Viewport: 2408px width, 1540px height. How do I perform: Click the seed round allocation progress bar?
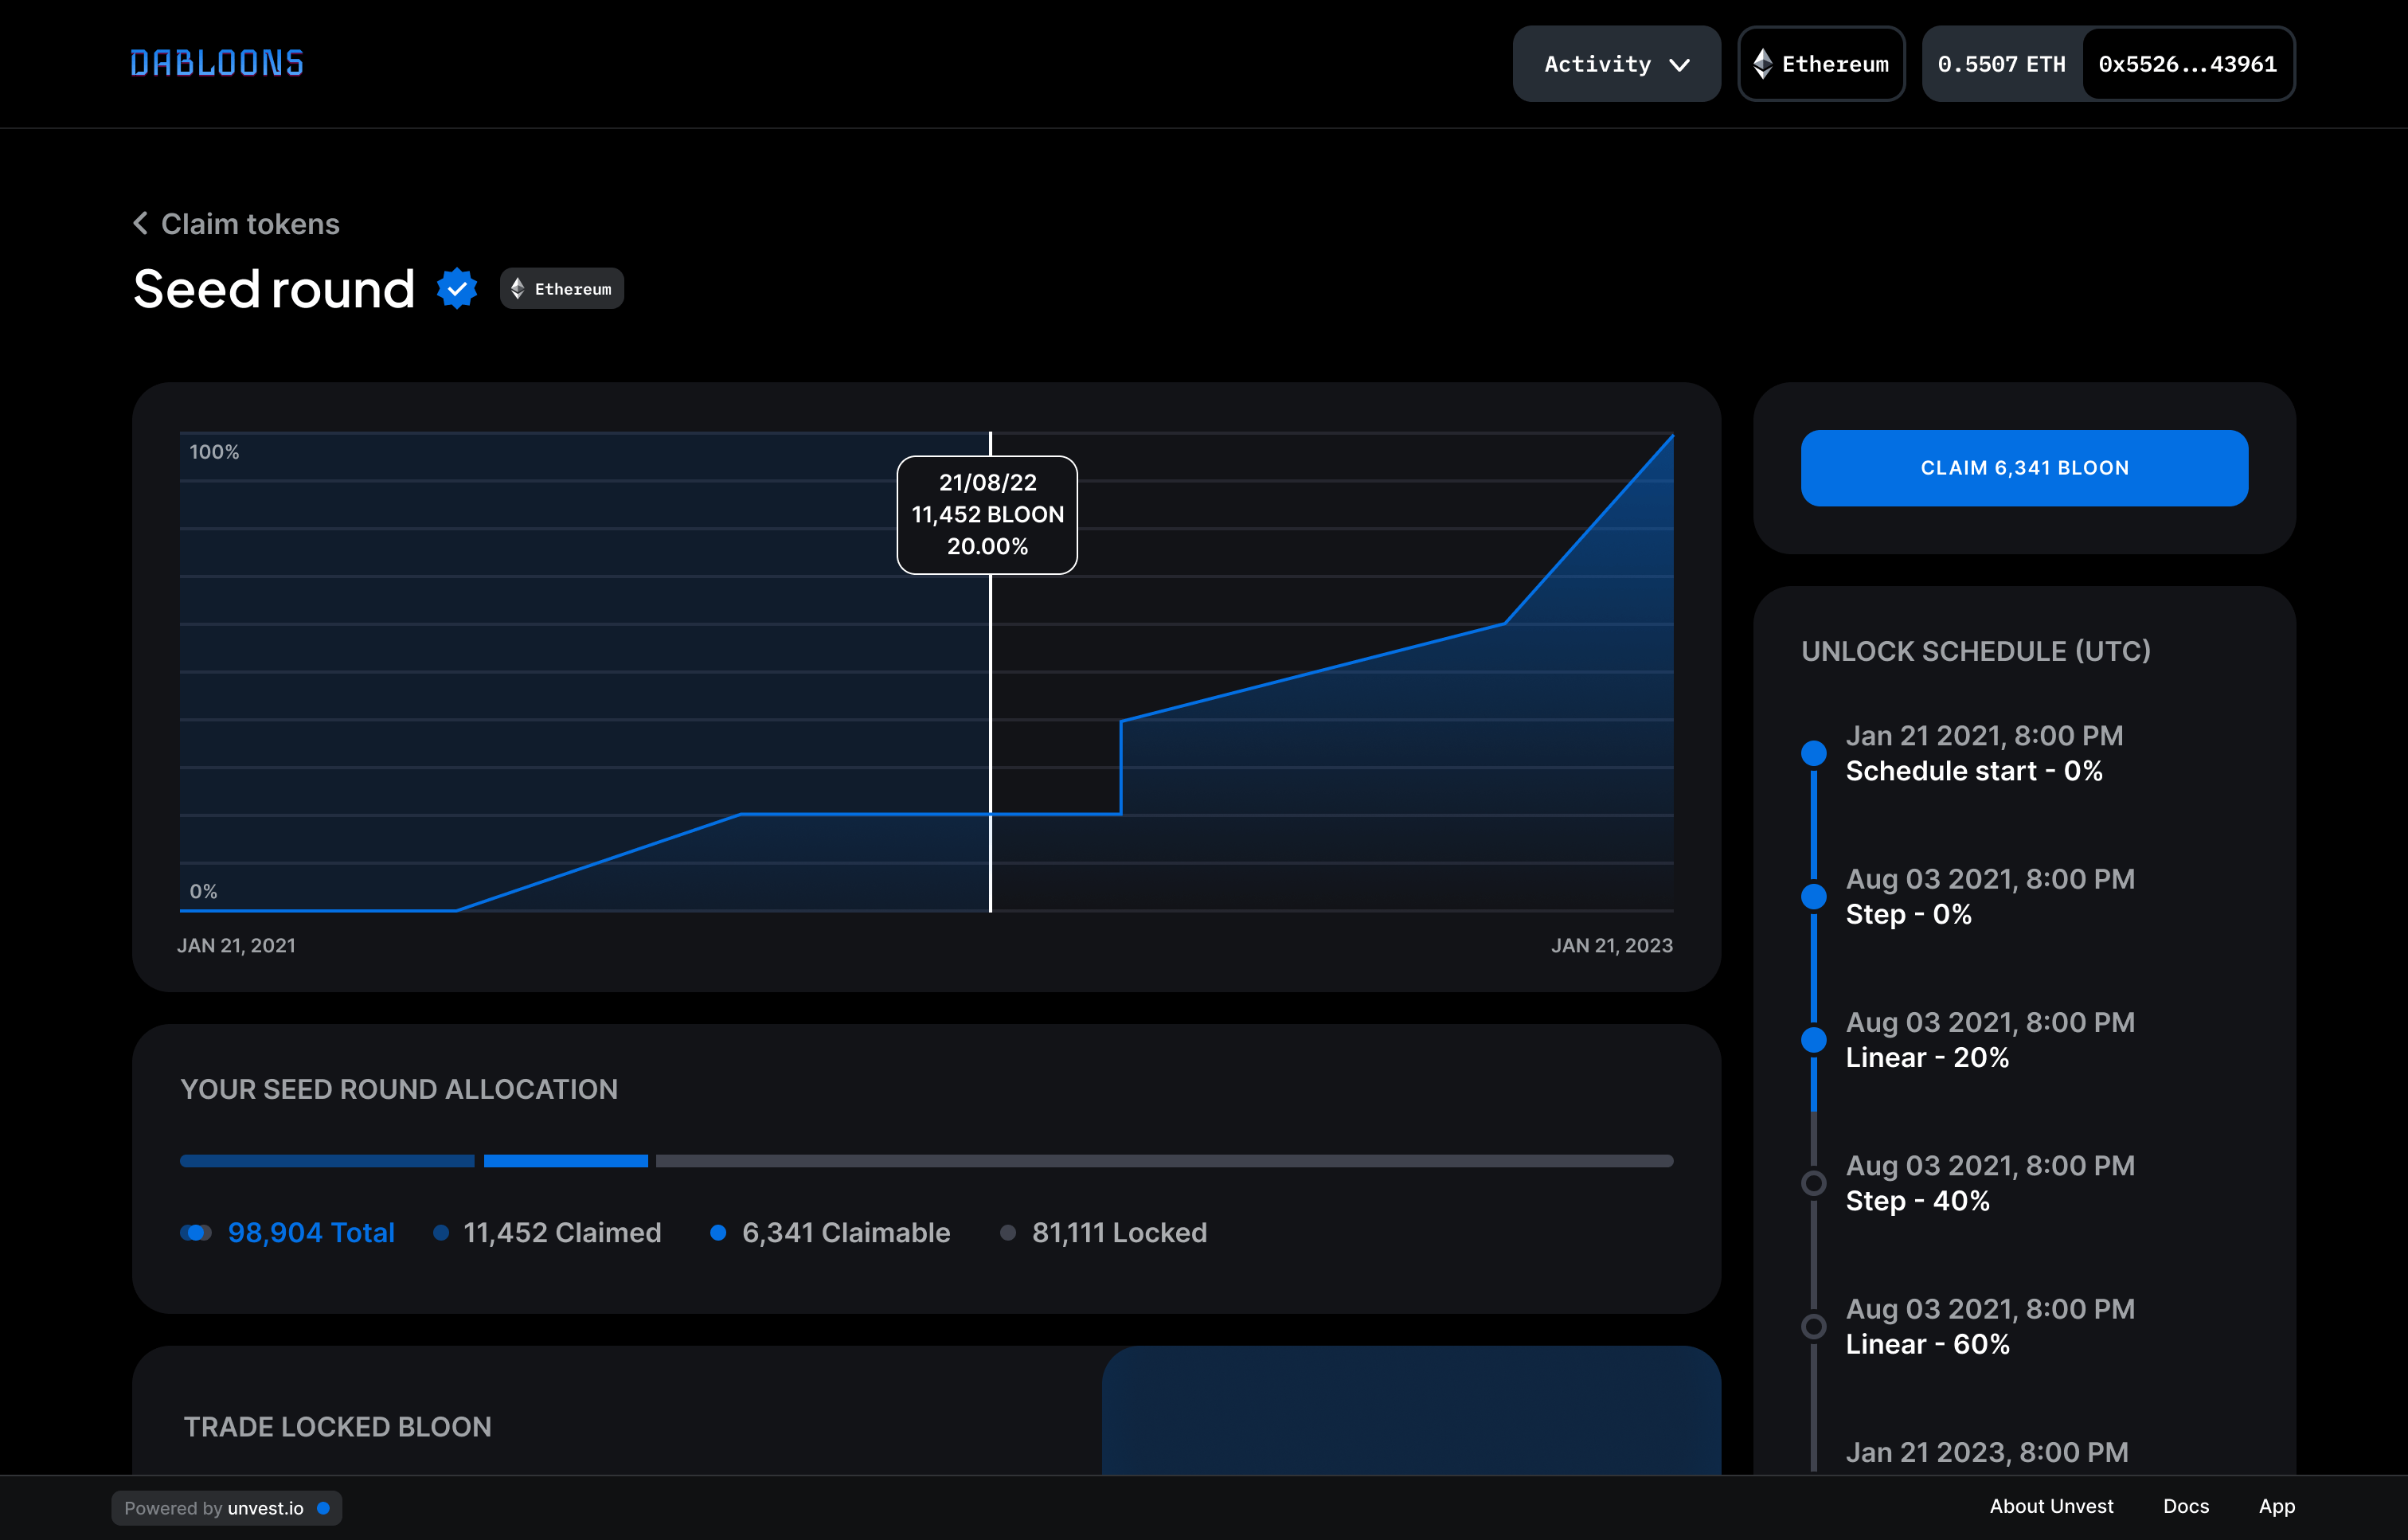(x=926, y=1161)
